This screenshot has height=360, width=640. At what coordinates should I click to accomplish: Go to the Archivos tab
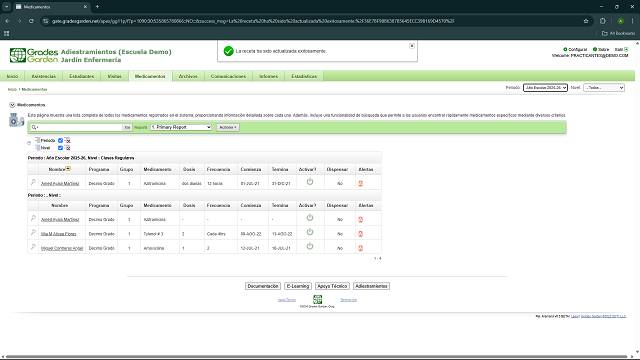click(188, 76)
